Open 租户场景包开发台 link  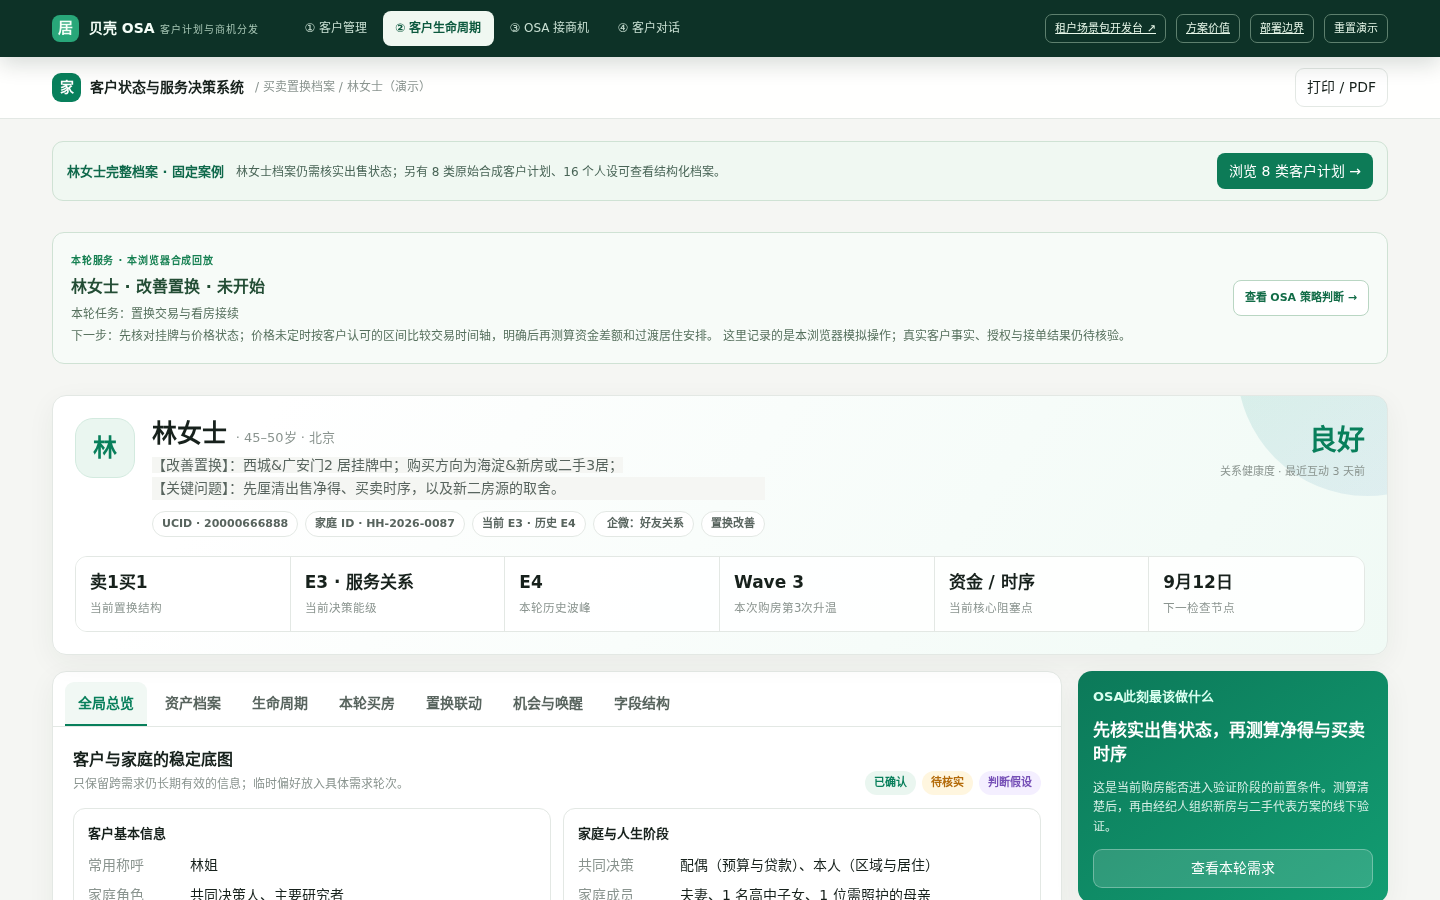point(1105,28)
